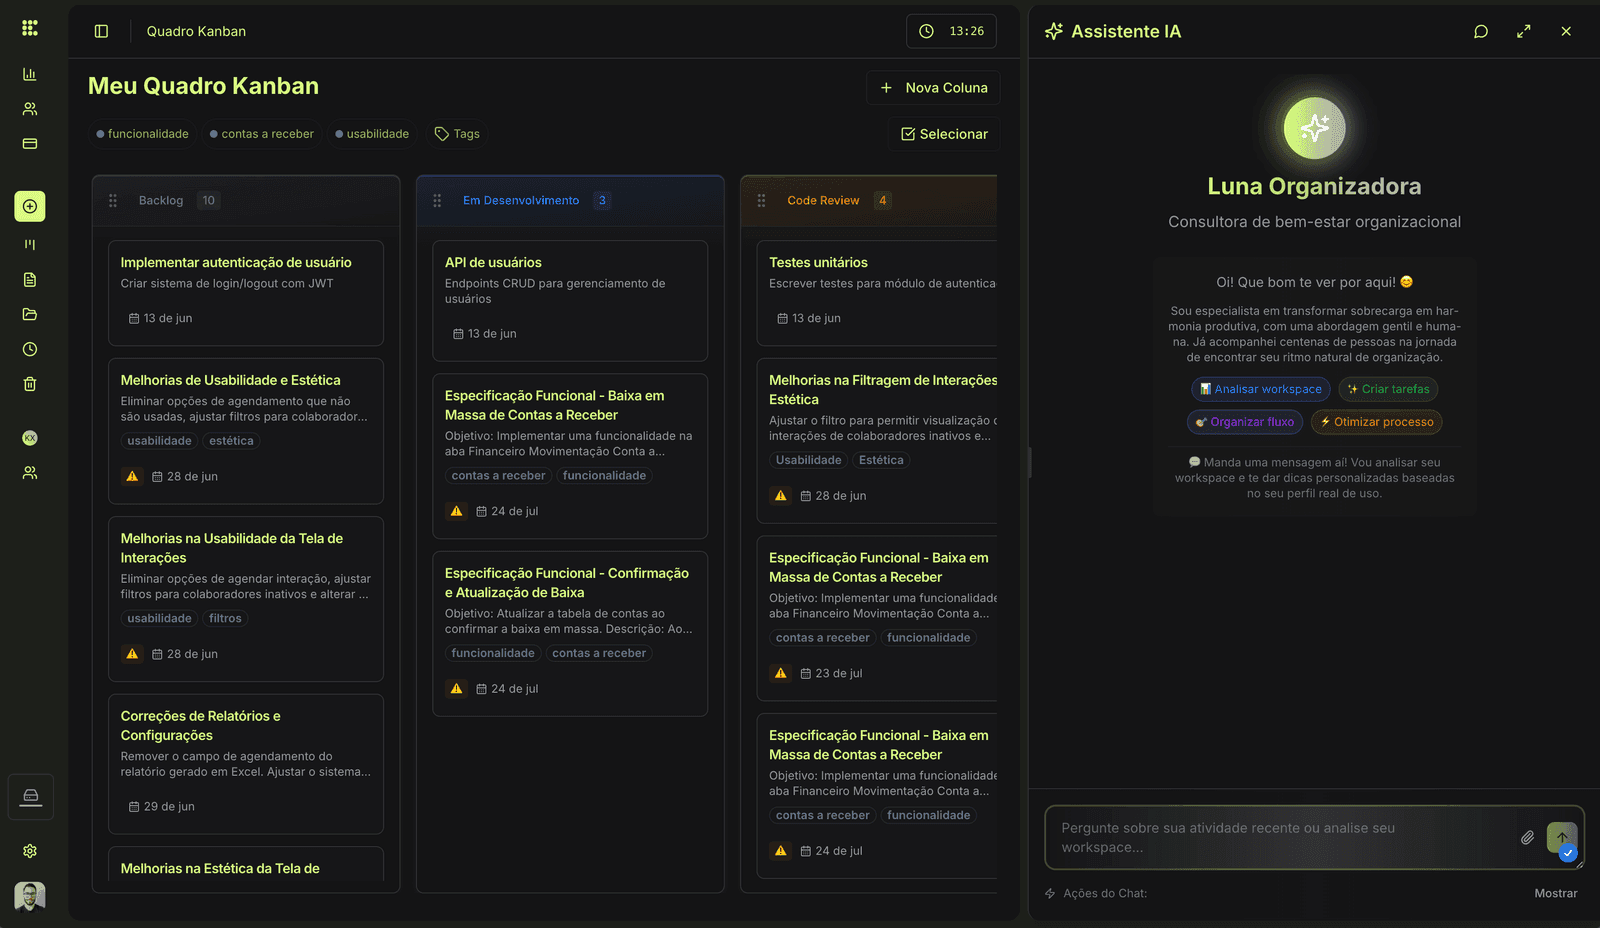Expand Assistente IA with the diagonal arrows icon
Viewport: 1600px width, 928px height.
pyautogui.click(x=1522, y=31)
